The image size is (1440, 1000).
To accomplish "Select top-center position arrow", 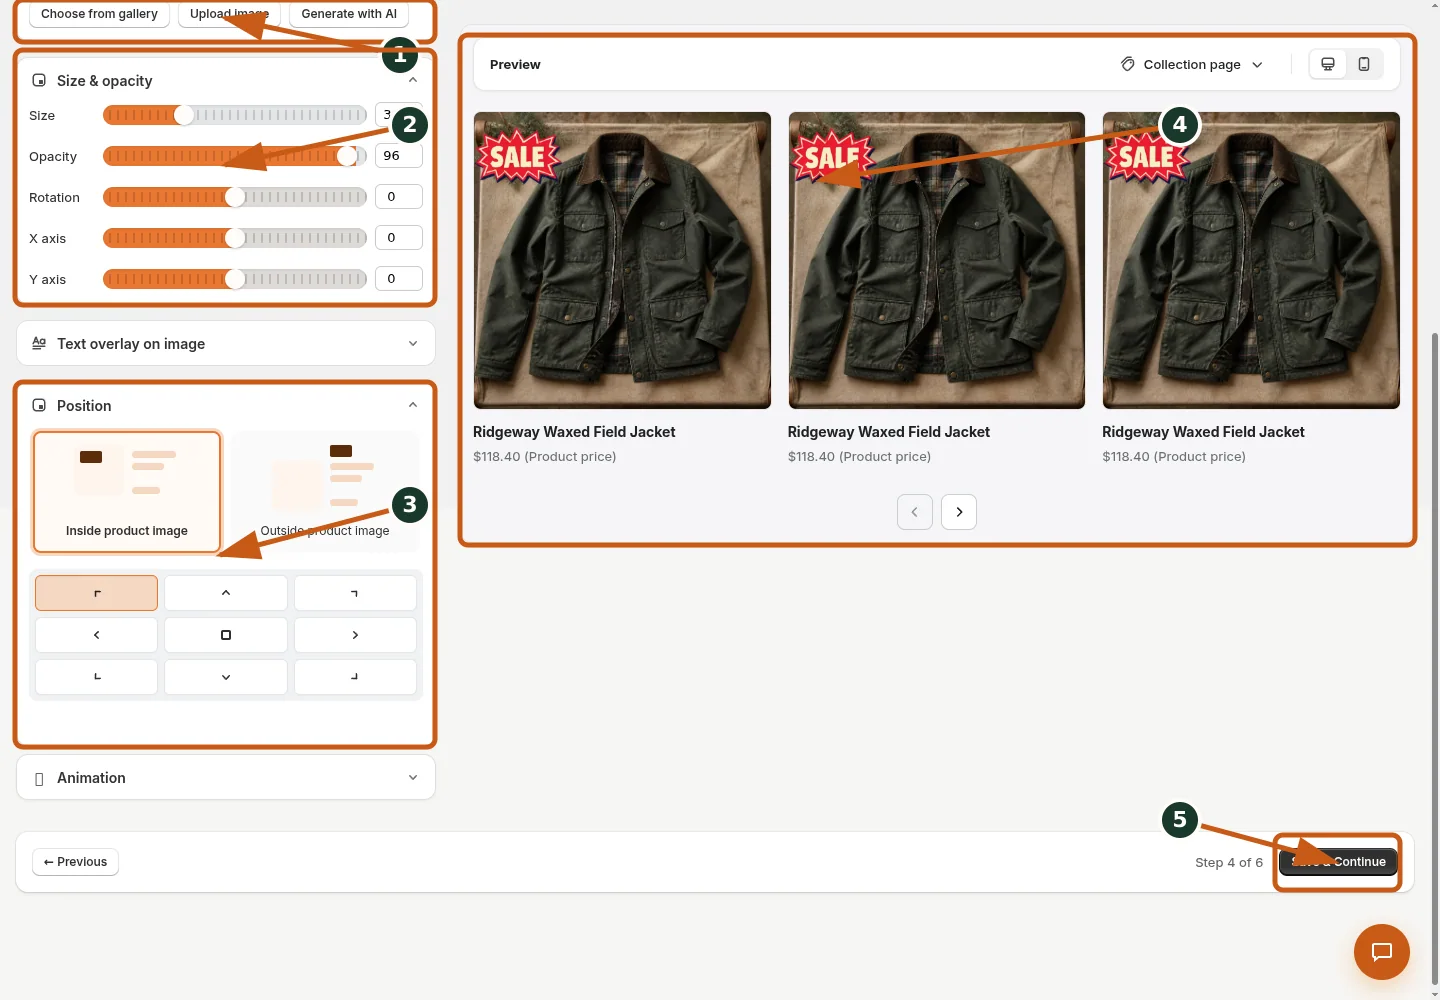I will tap(226, 593).
